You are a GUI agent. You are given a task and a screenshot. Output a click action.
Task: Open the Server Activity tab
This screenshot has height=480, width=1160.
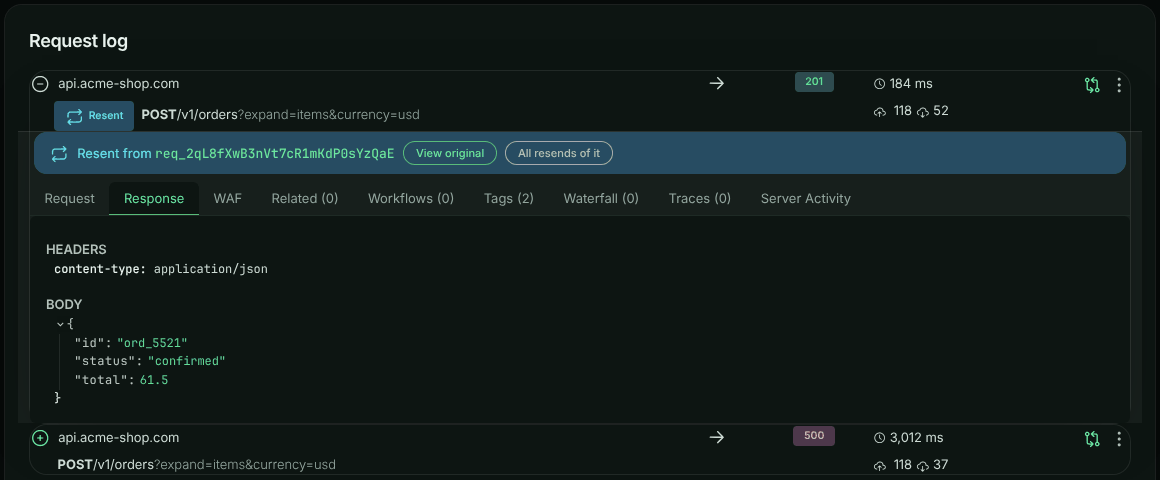[806, 198]
